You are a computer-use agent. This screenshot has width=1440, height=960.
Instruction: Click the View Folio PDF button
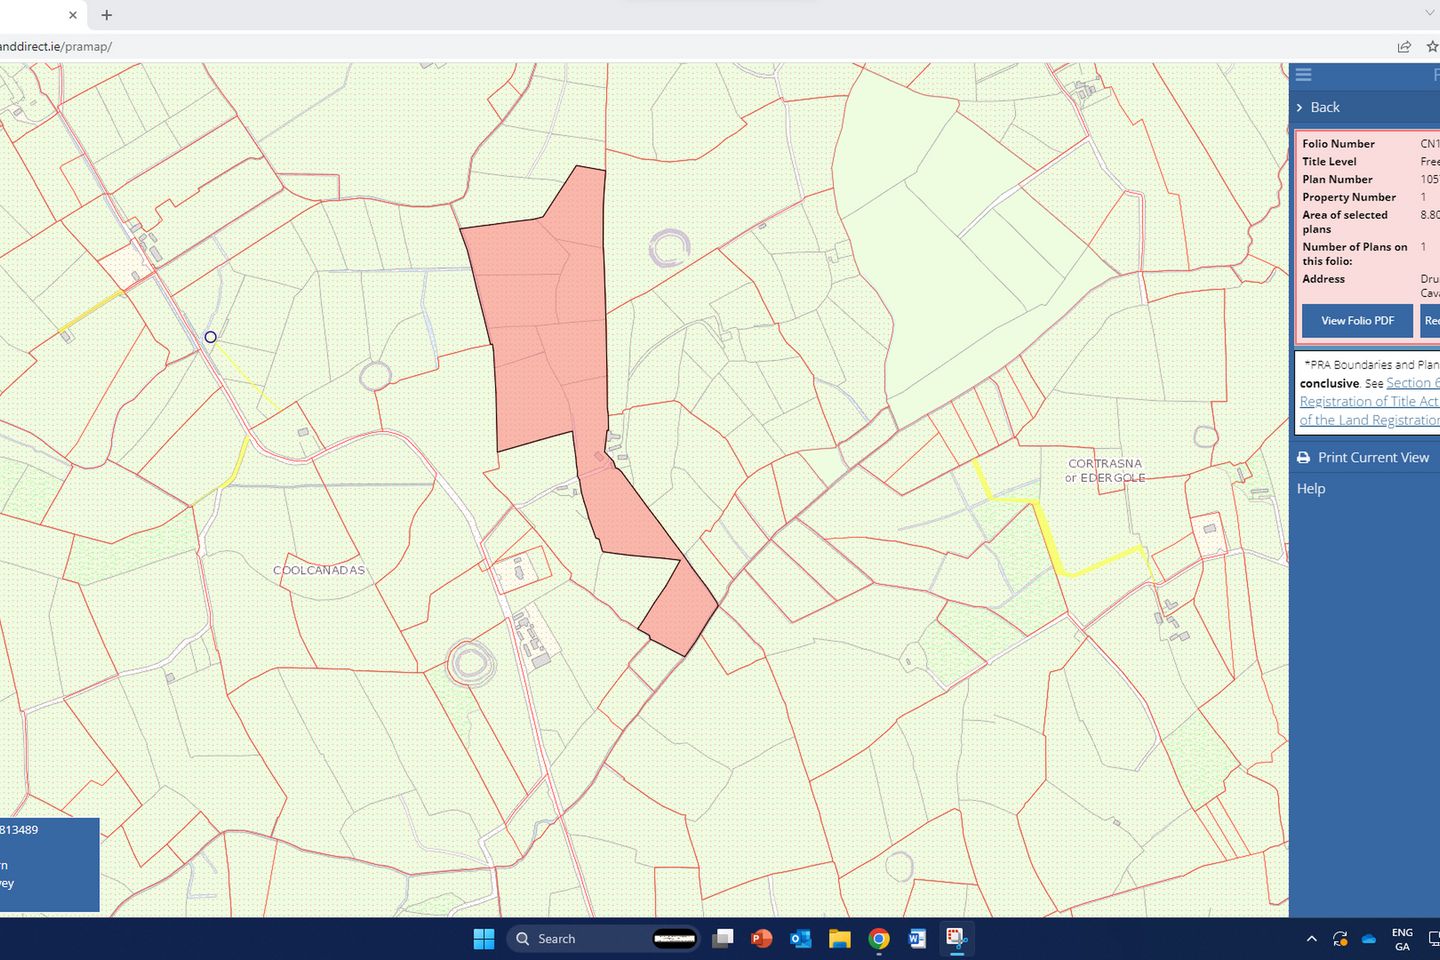(x=1357, y=320)
